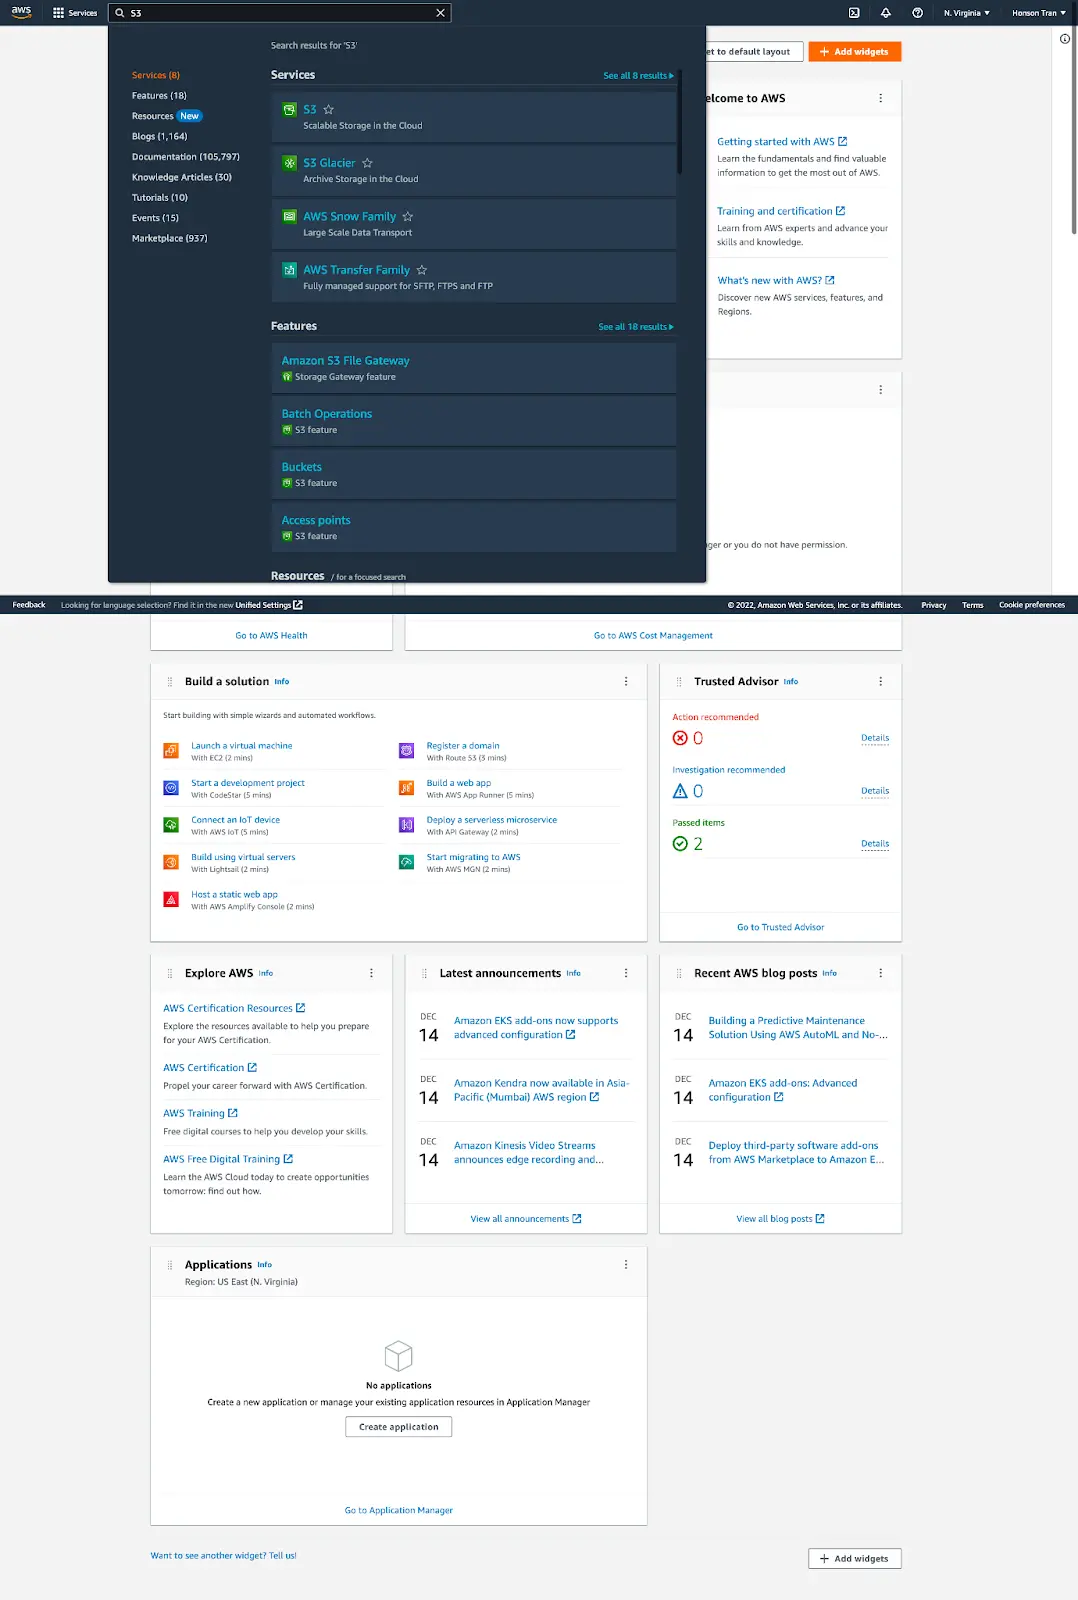Click the Amplify static web app icon

coord(171,900)
